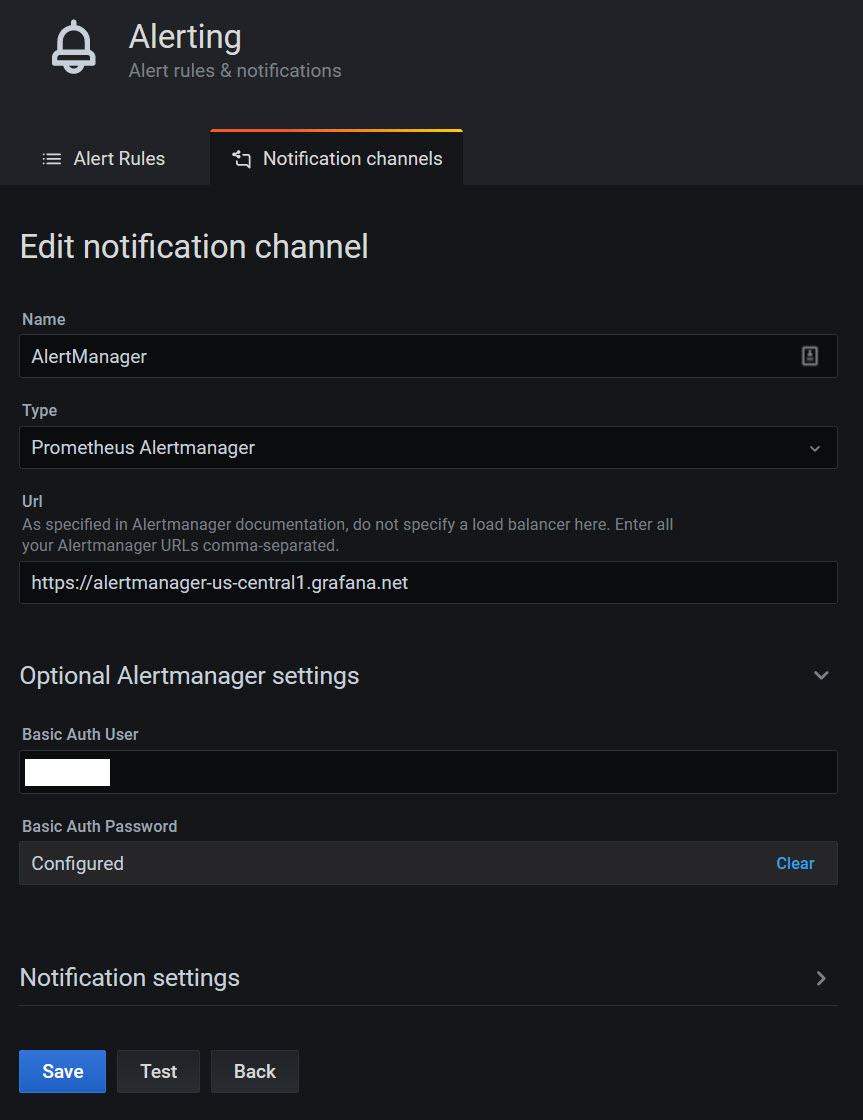The image size is (863, 1120).
Task: Clear the configured Basic Auth Password
Action: (795, 863)
